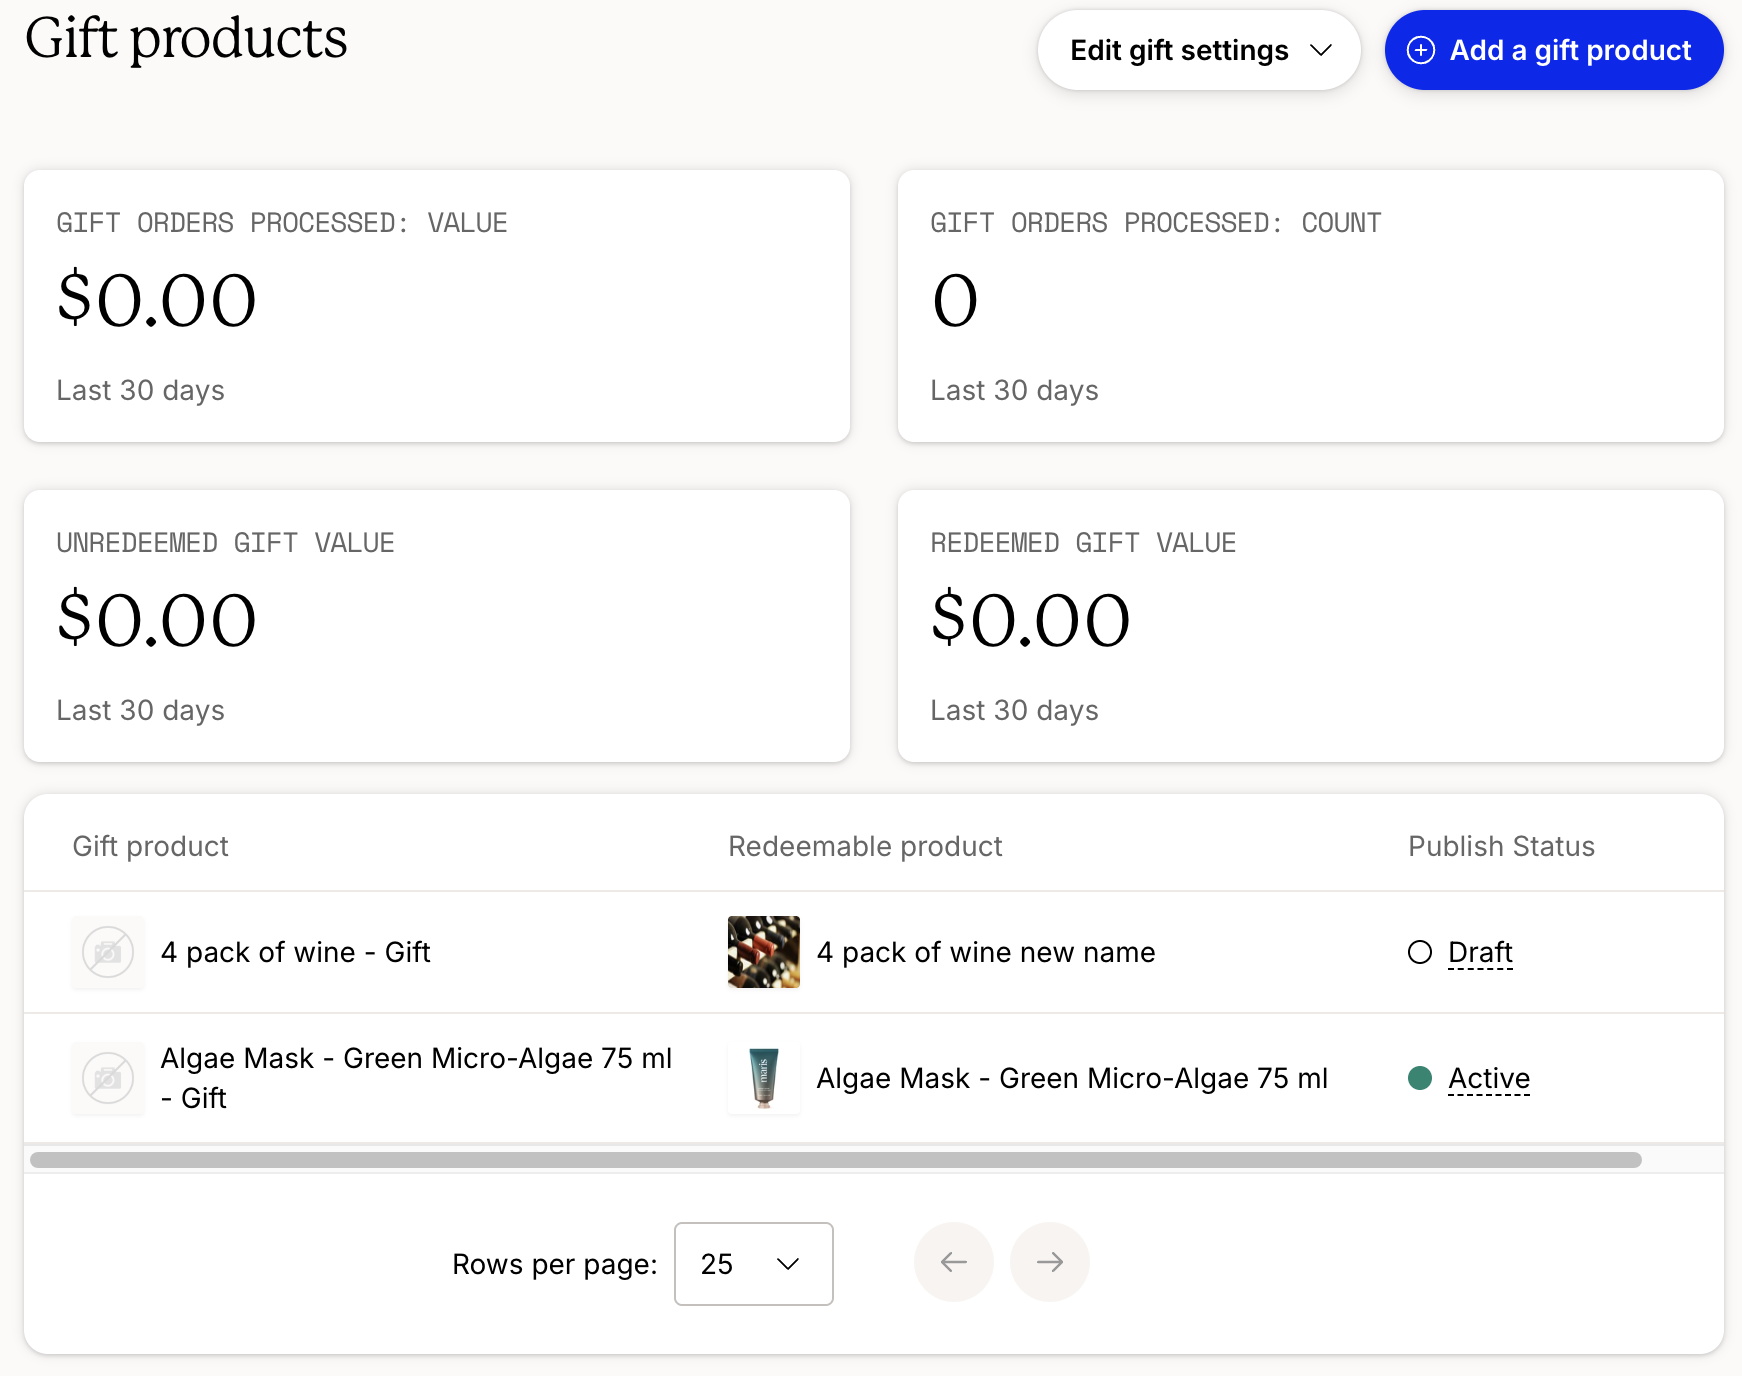Screen dimensions: 1742x1376
Task: Click the no-image placeholder icon for 4 pack of wine - Gift
Action: tap(108, 952)
